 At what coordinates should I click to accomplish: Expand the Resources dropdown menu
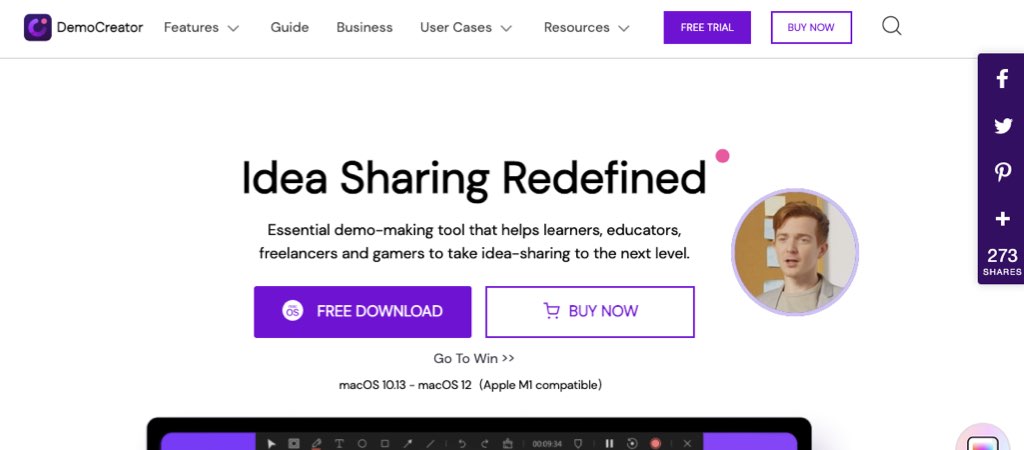[x=586, y=27]
